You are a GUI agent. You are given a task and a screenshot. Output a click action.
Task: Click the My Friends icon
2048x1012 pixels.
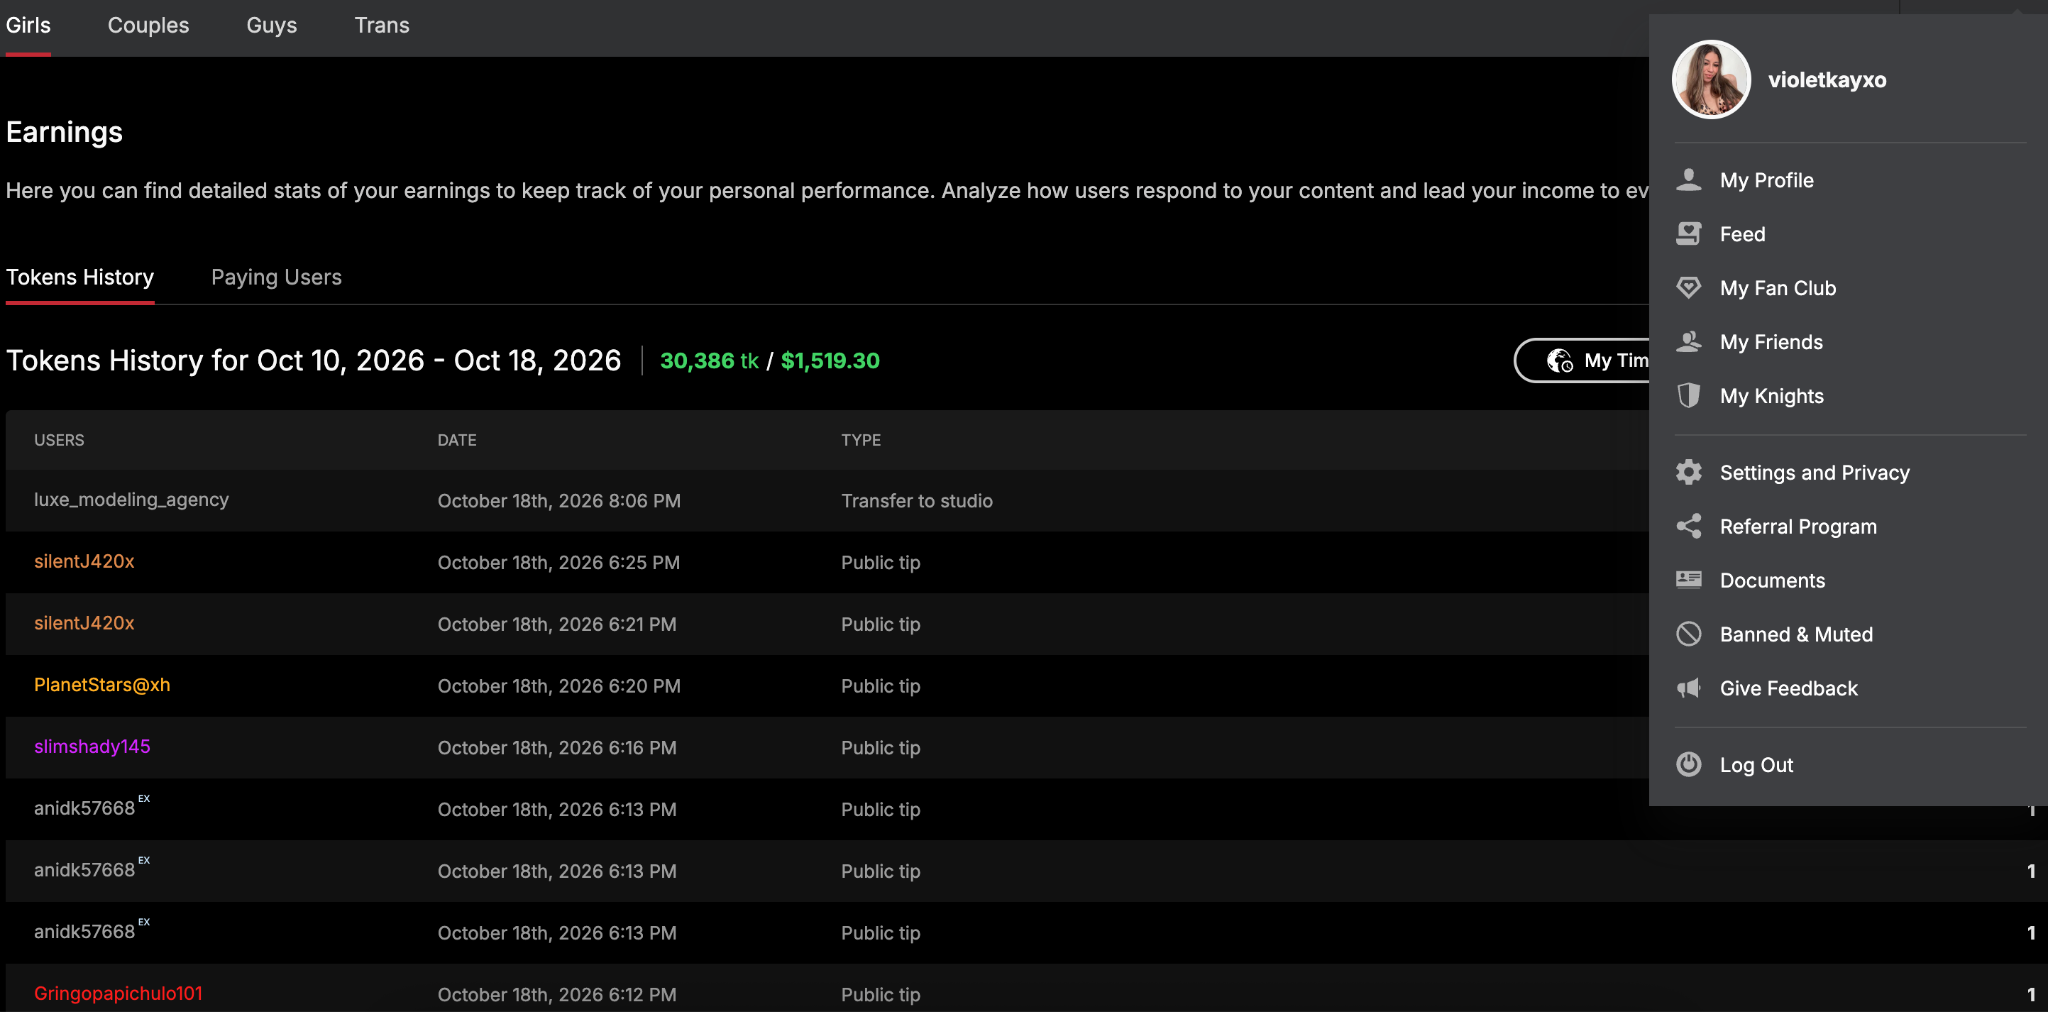(x=1689, y=342)
